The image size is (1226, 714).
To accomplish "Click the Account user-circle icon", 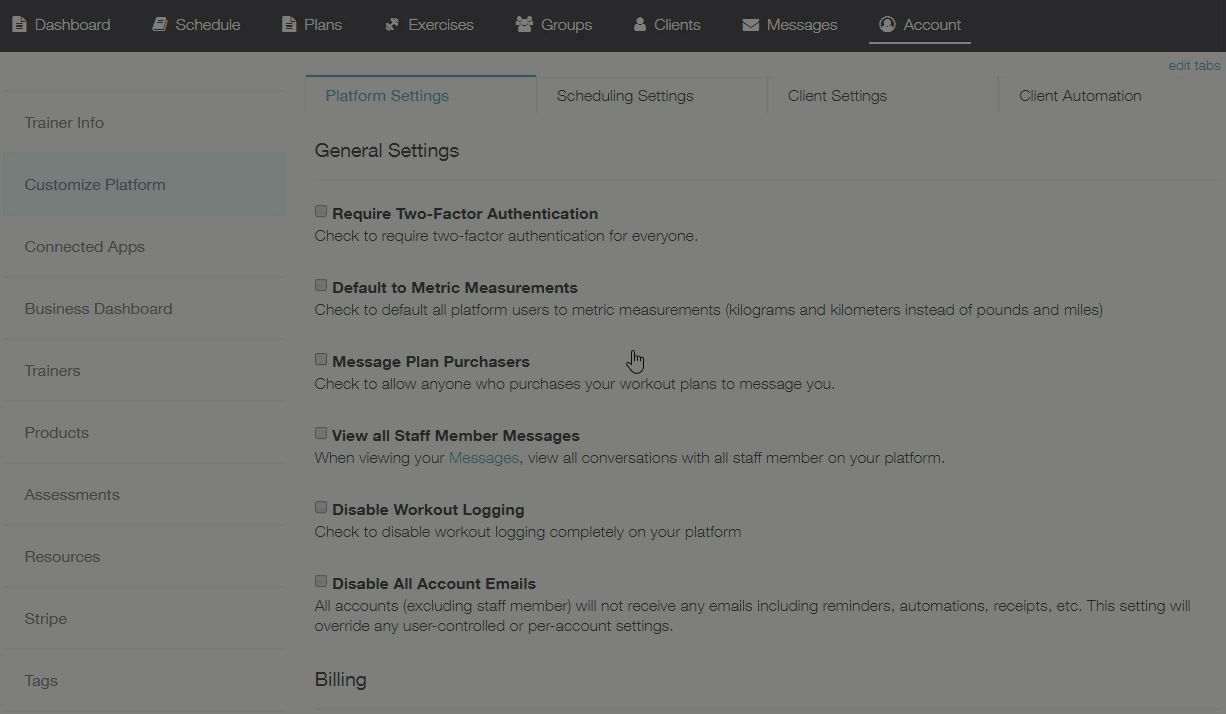I will click(x=887, y=24).
